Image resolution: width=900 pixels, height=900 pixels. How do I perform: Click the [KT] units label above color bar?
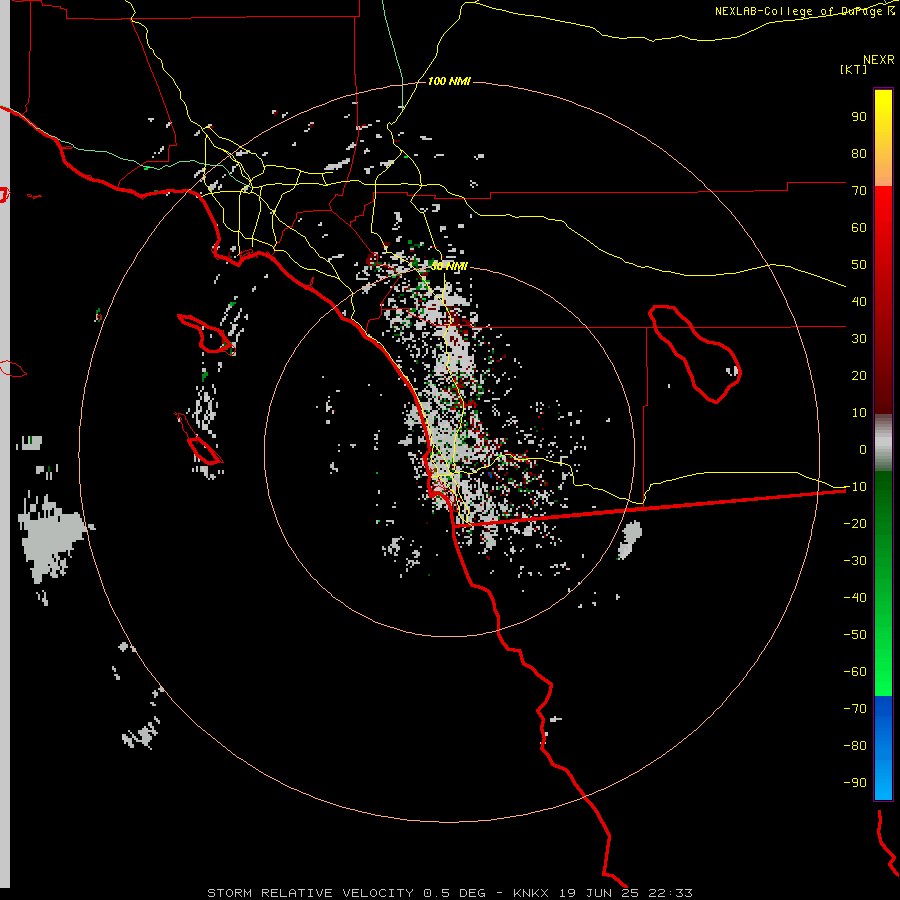853,69
